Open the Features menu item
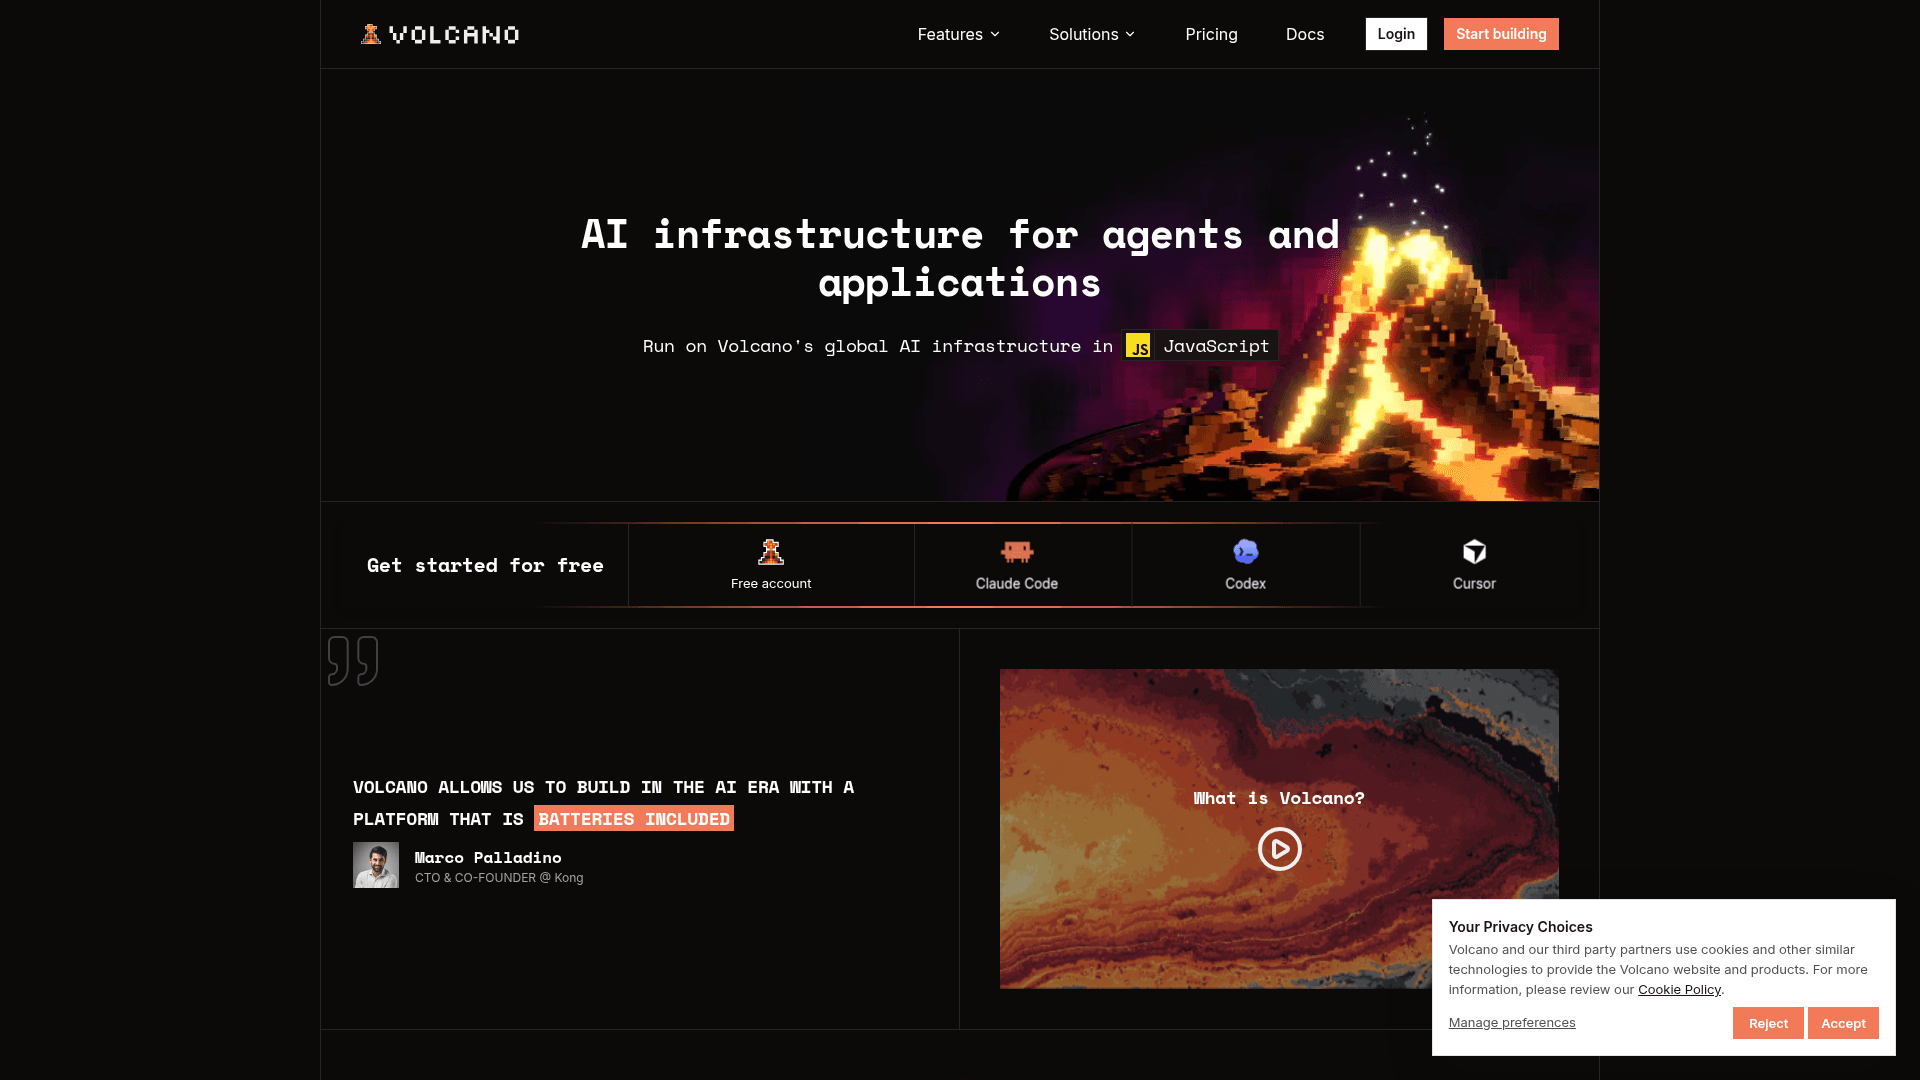The image size is (1920, 1080). 958,34
